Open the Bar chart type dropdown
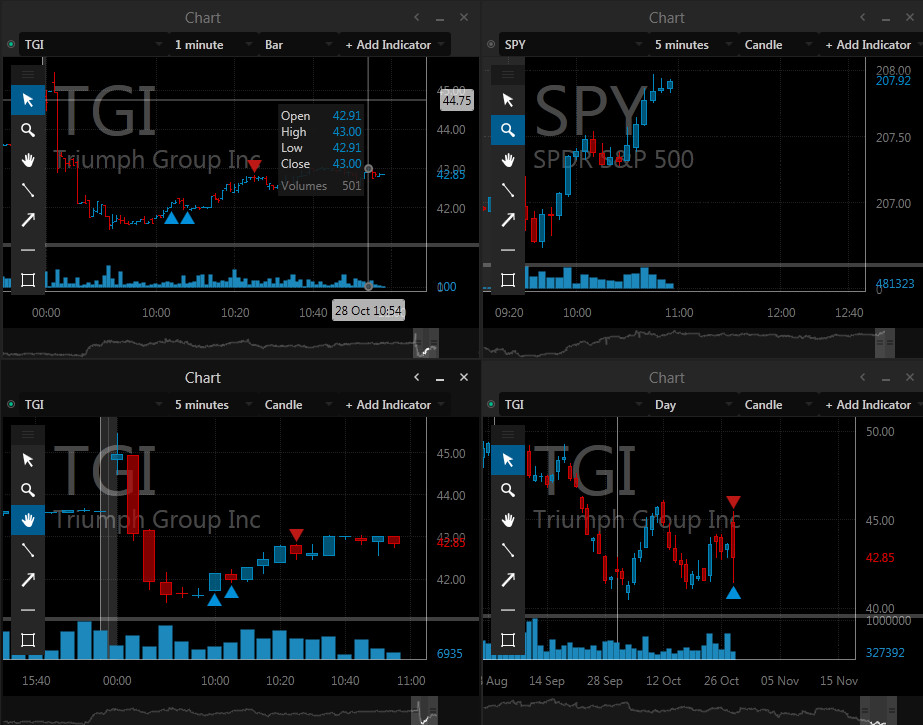Viewport: 923px width, 725px height. [x=299, y=45]
